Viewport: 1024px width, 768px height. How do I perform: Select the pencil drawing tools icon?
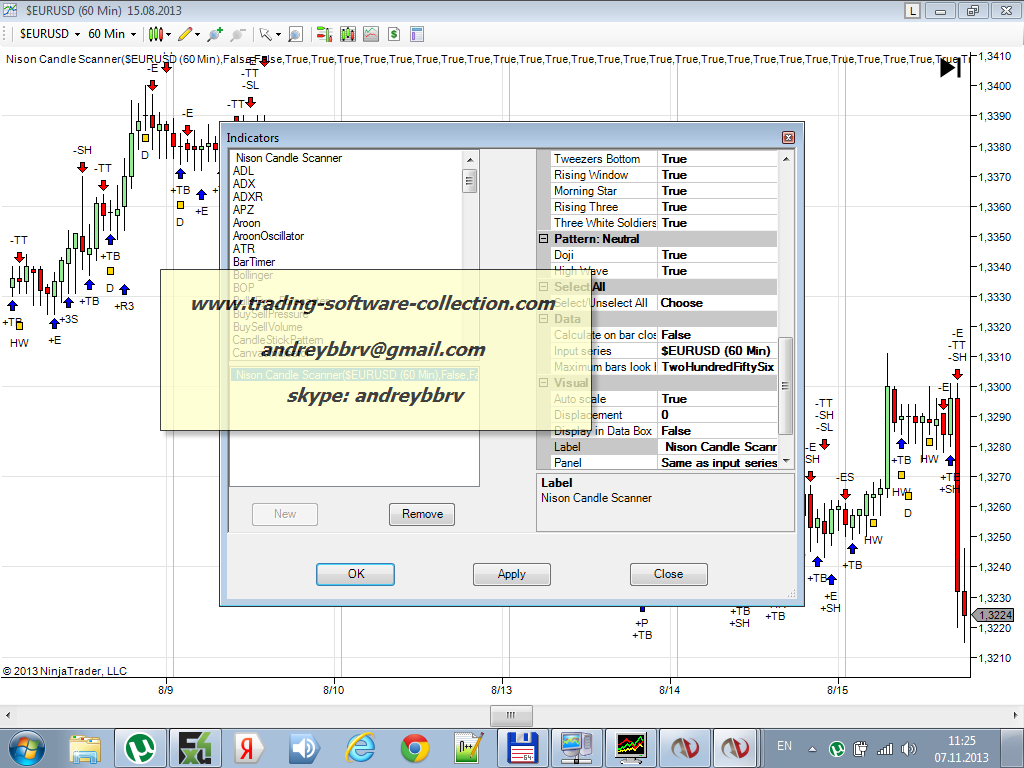pos(184,34)
